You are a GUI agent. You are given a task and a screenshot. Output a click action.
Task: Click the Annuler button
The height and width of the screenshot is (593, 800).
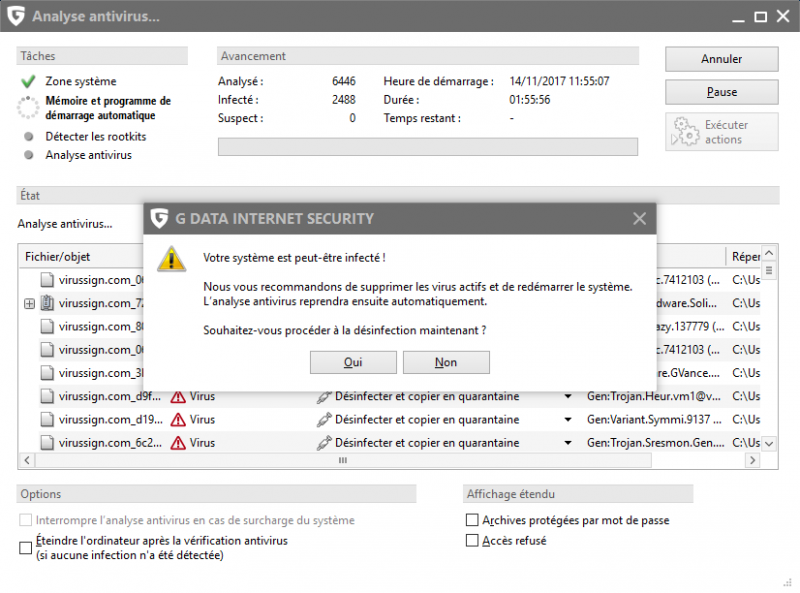(721, 59)
